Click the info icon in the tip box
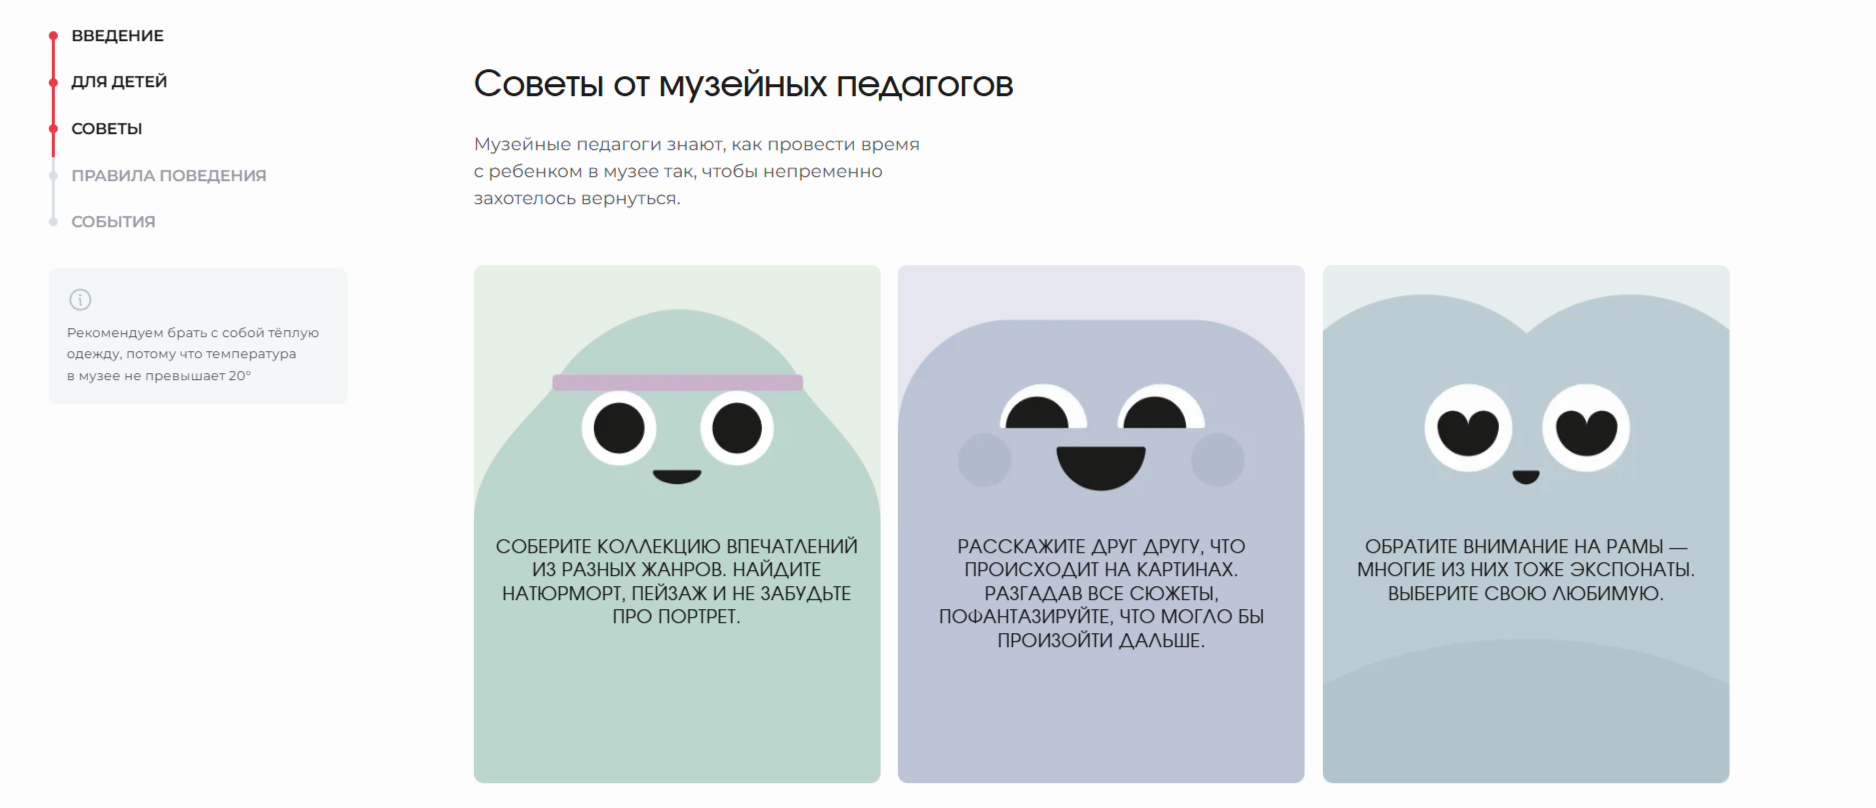Screen dimensions: 1876x808 pos(80,300)
